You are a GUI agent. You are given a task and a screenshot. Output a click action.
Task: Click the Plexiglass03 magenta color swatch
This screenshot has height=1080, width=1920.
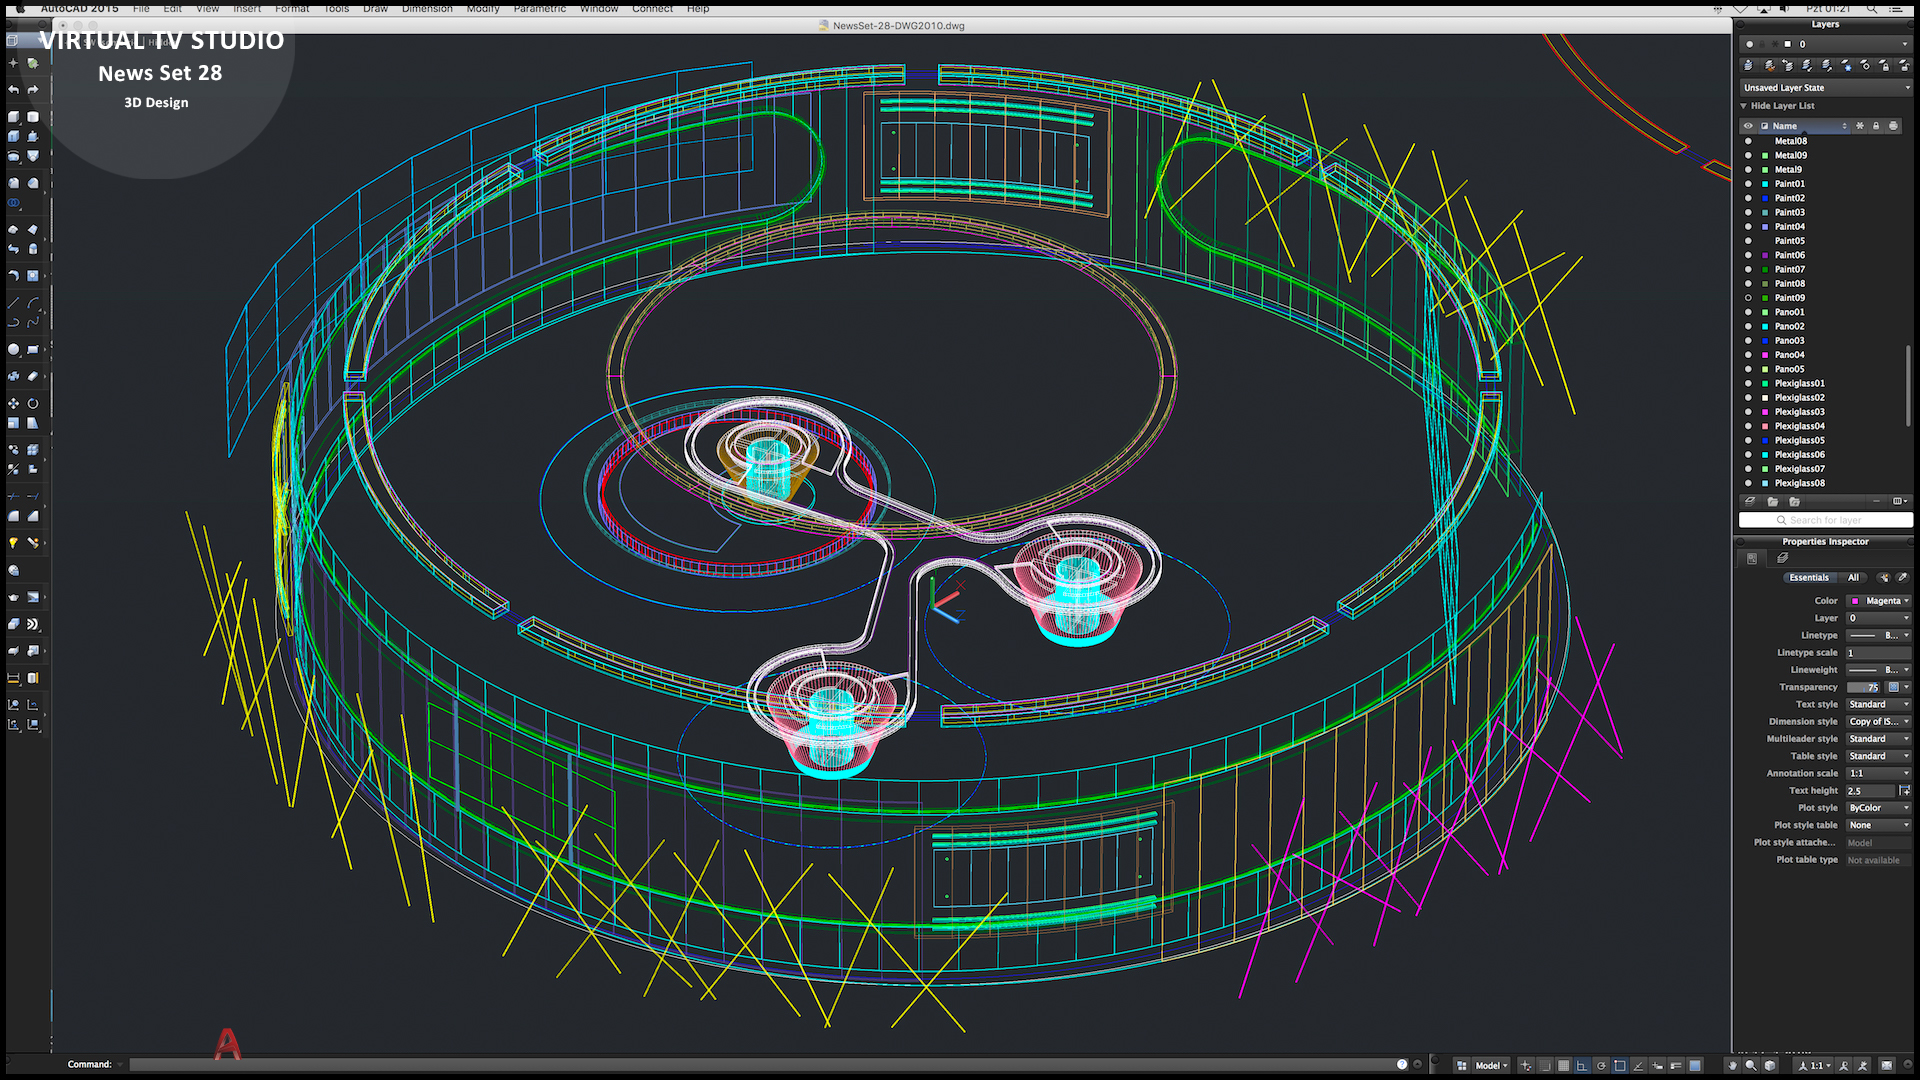click(x=1765, y=412)
